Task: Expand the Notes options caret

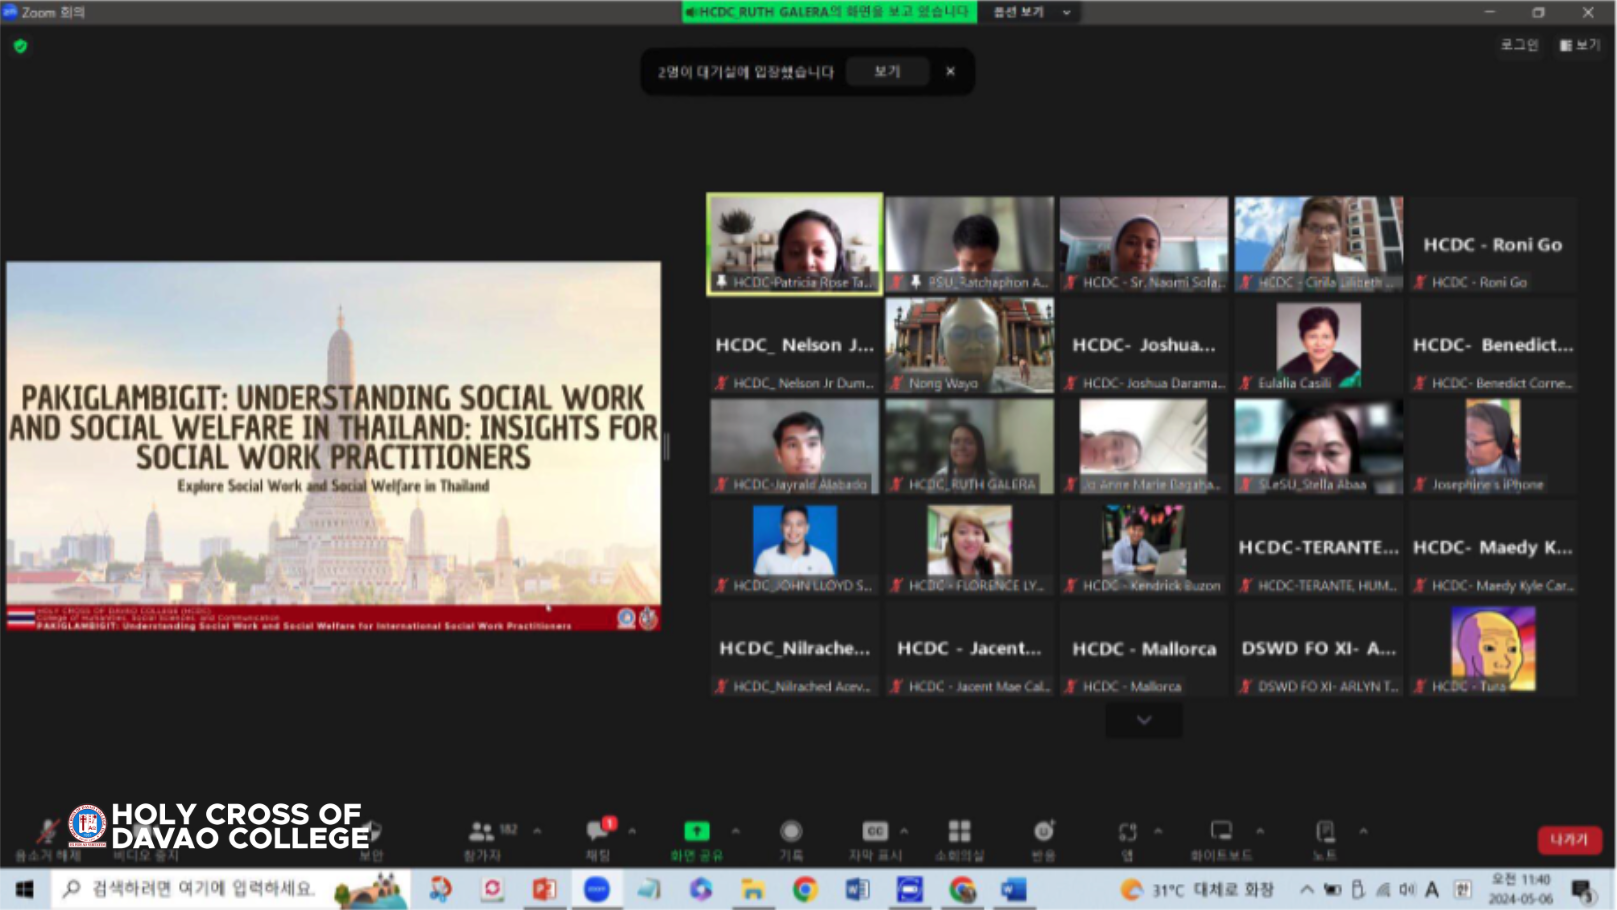Action: coord(1363,831)
